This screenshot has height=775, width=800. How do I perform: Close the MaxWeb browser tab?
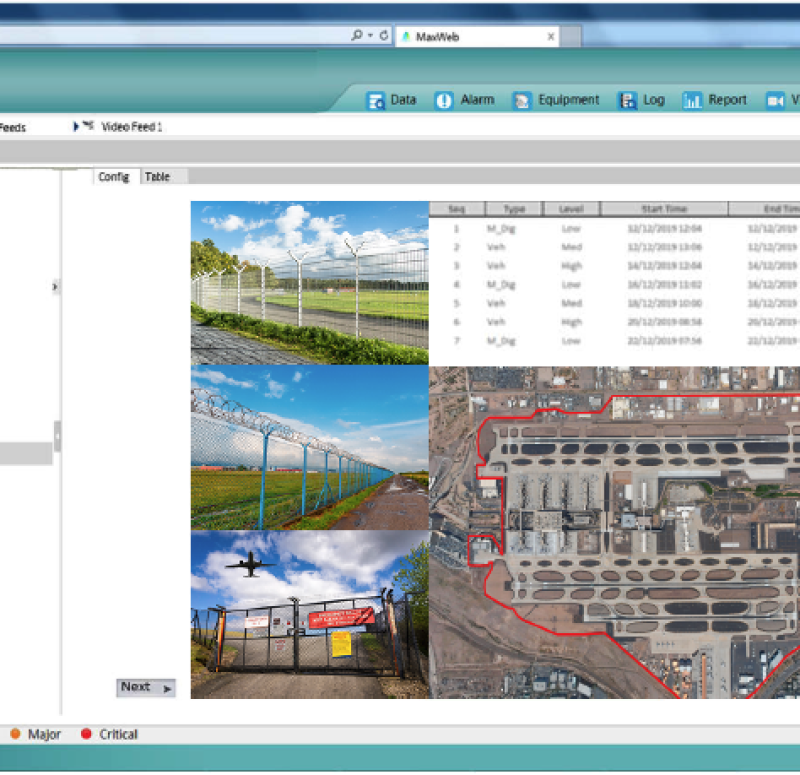click(550, 36)
